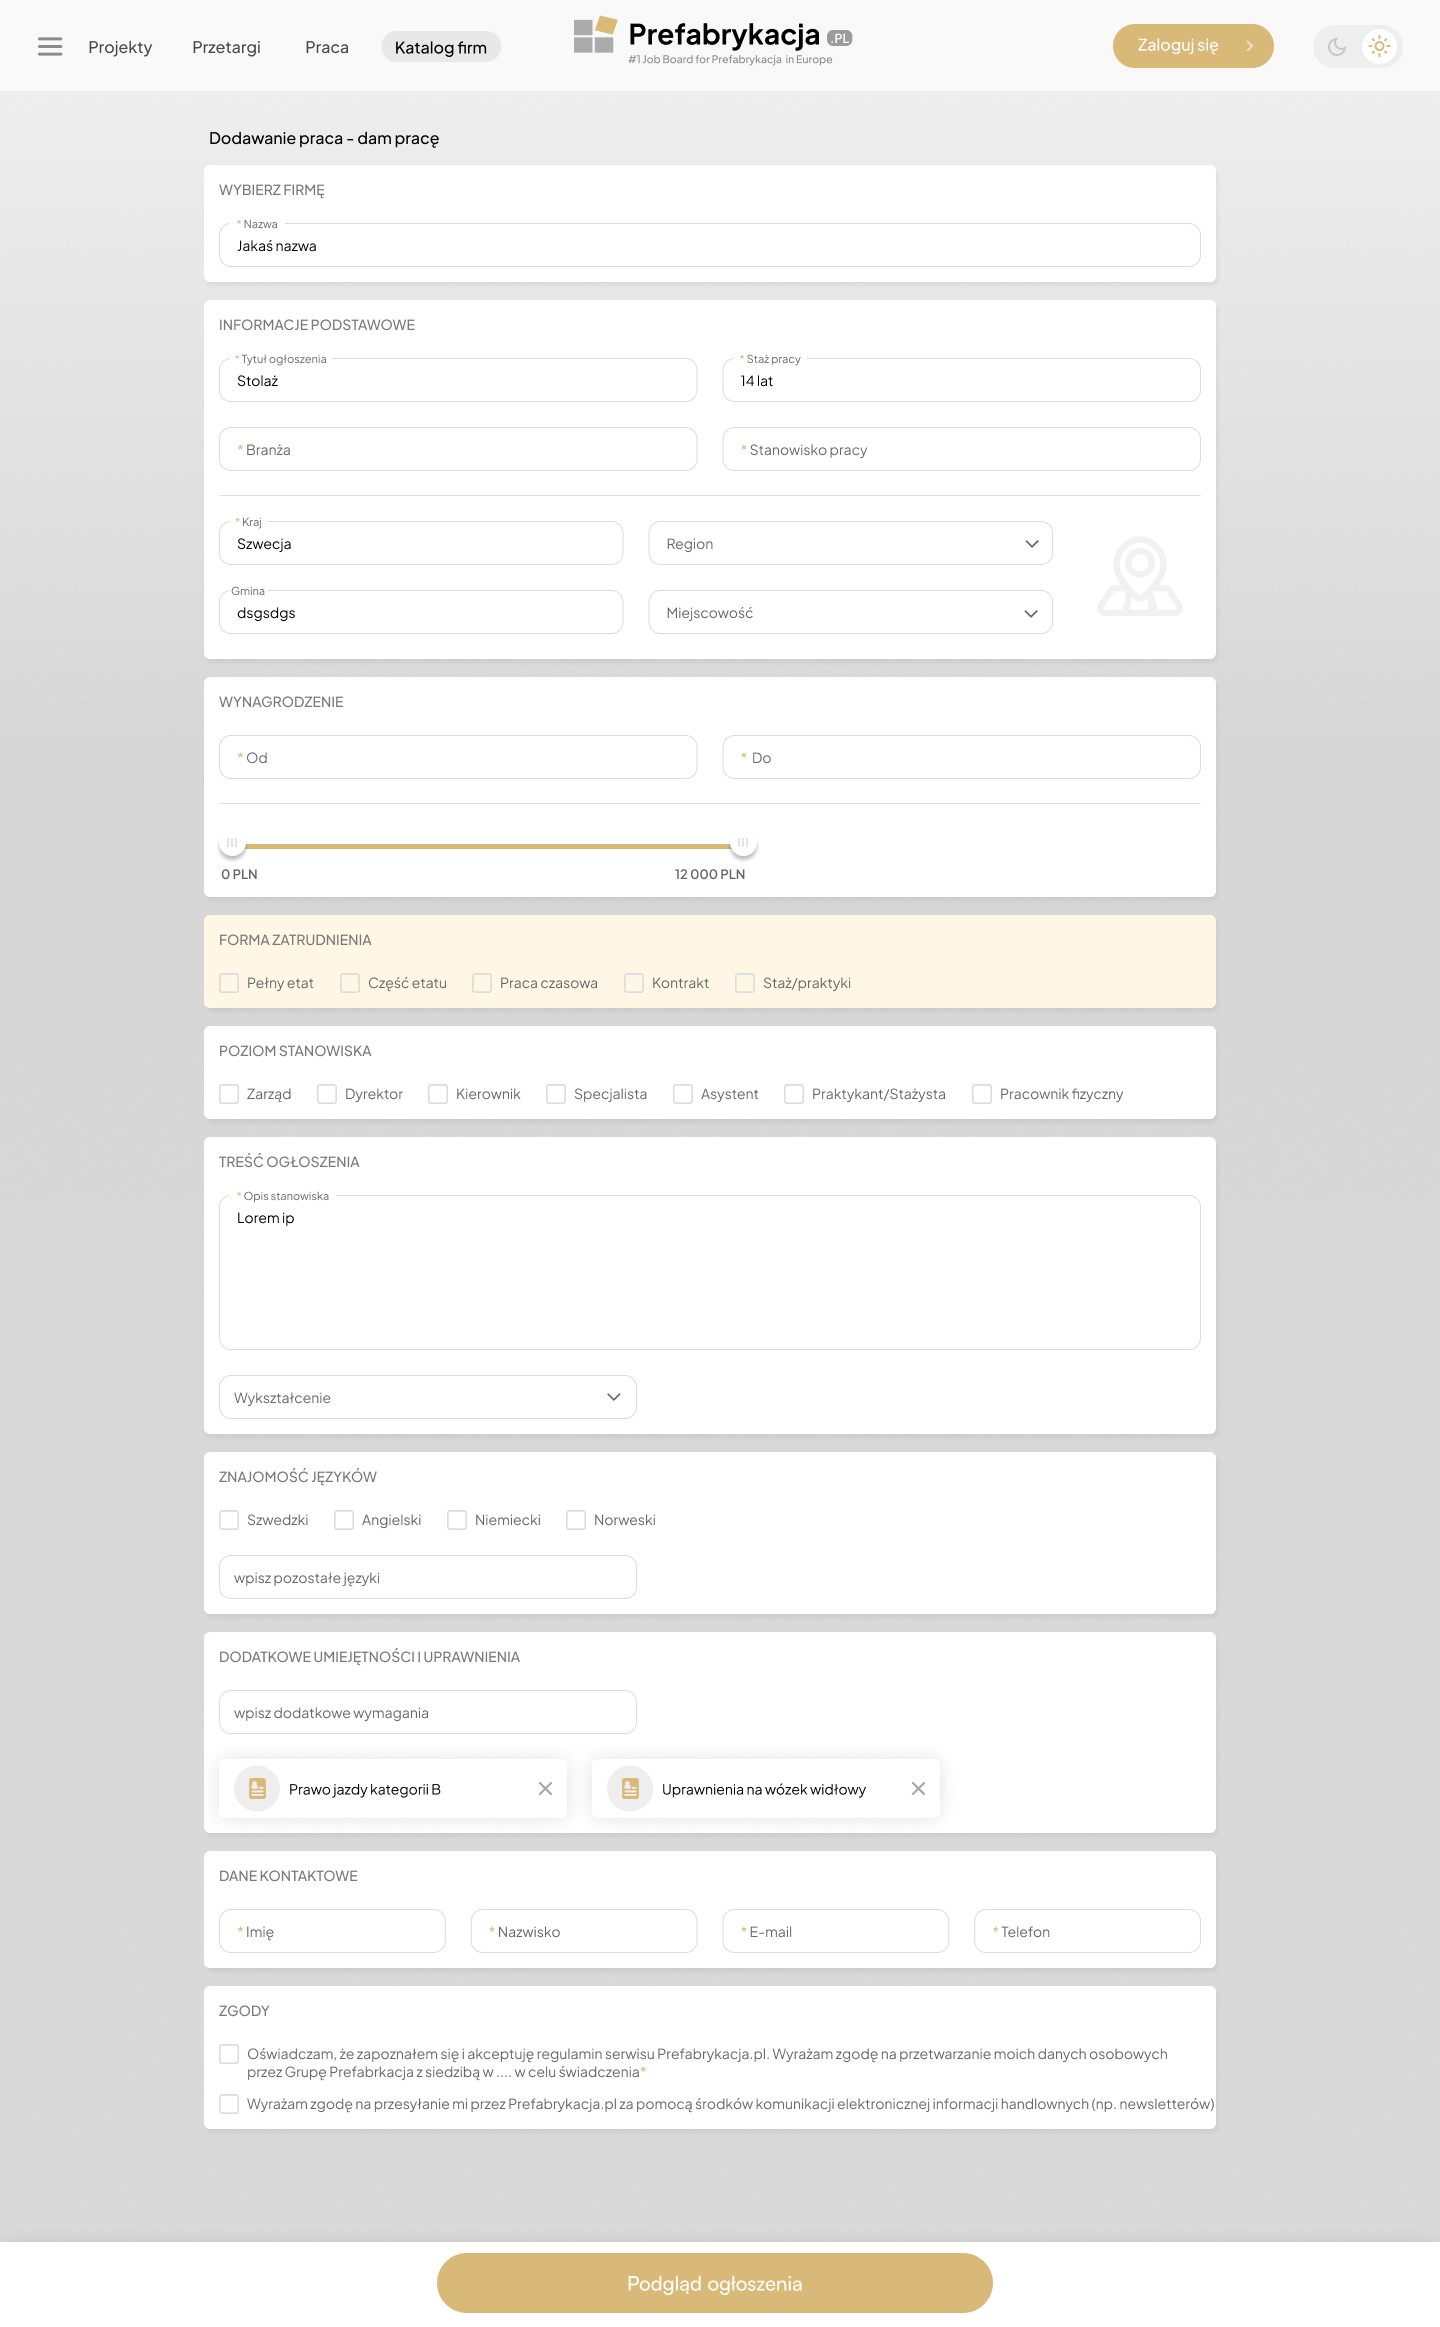Click the Opis stanowiska text area
Screen dimensions: 1440x2327
coord(710,1272)
